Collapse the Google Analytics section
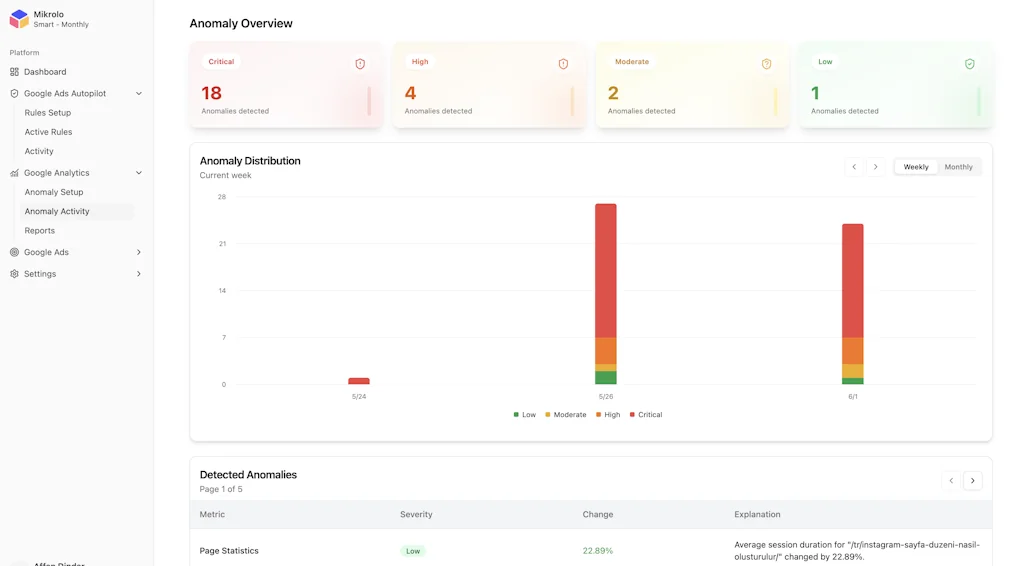The image size is (1024, 566). (139, 173)
